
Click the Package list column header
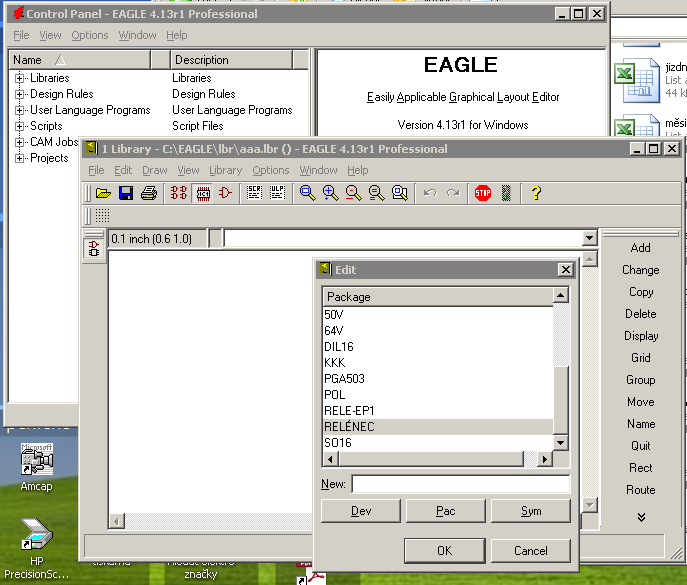pos(438,297)
